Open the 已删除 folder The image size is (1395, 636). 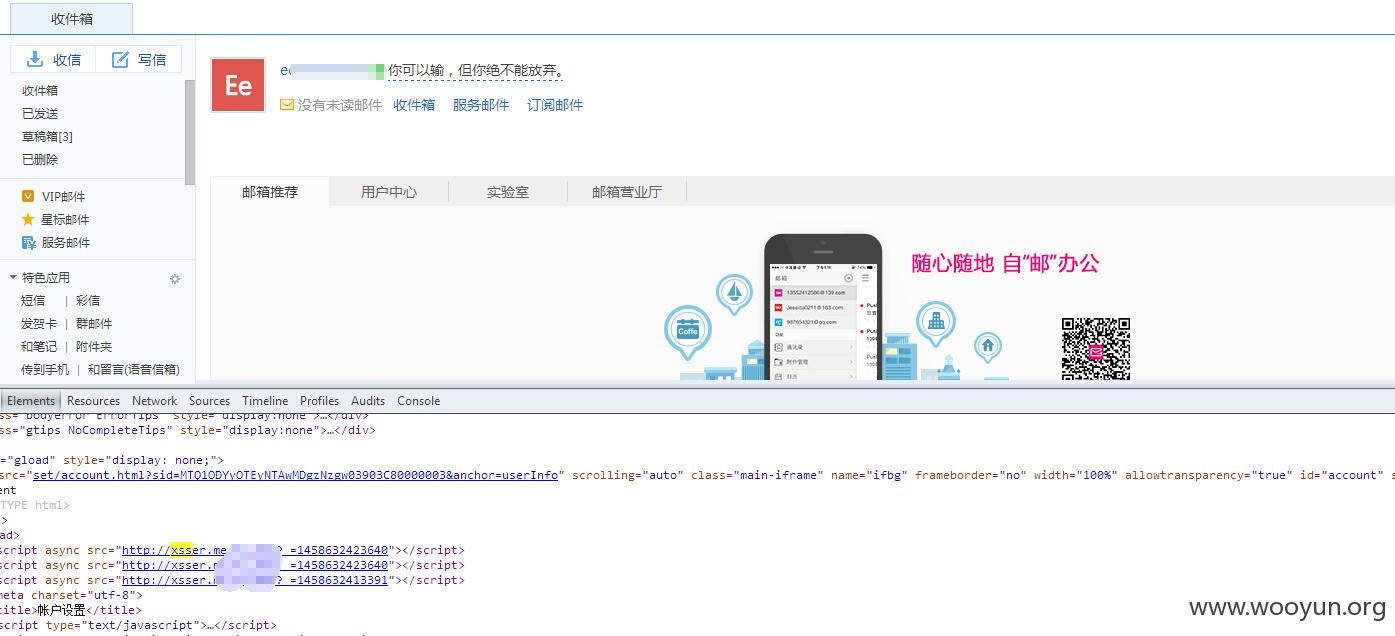pos(40,159)
